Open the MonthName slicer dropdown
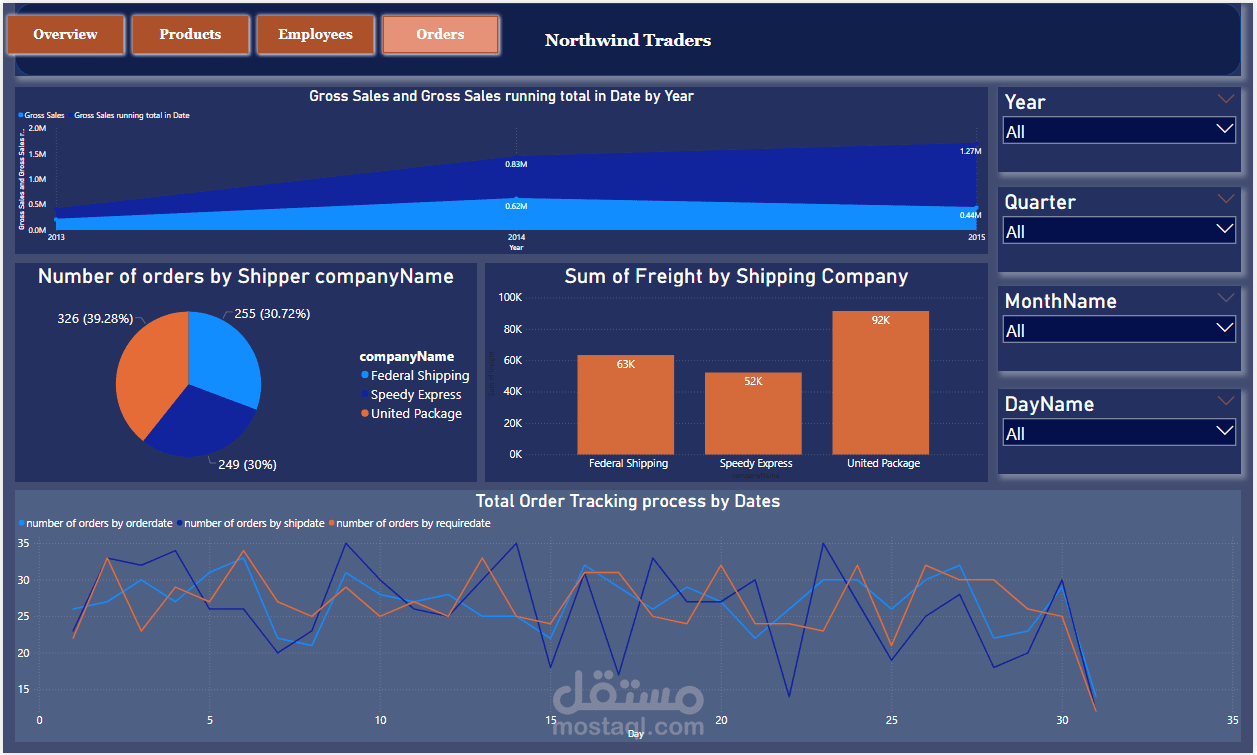This screenshot has height=755, width=1257. 1119,330
